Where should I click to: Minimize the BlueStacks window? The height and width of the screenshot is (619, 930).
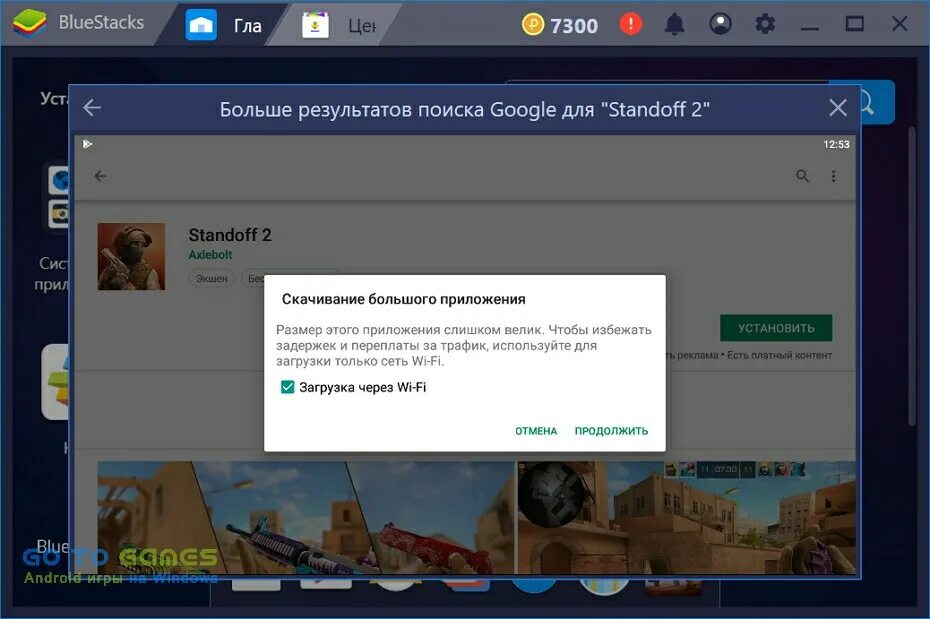click(810, 27)
